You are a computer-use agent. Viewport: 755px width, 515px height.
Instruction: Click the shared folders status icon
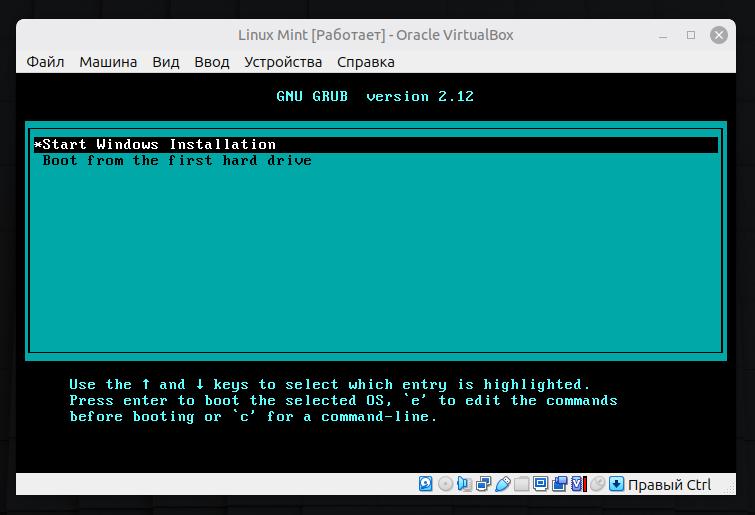click(521, 484)
